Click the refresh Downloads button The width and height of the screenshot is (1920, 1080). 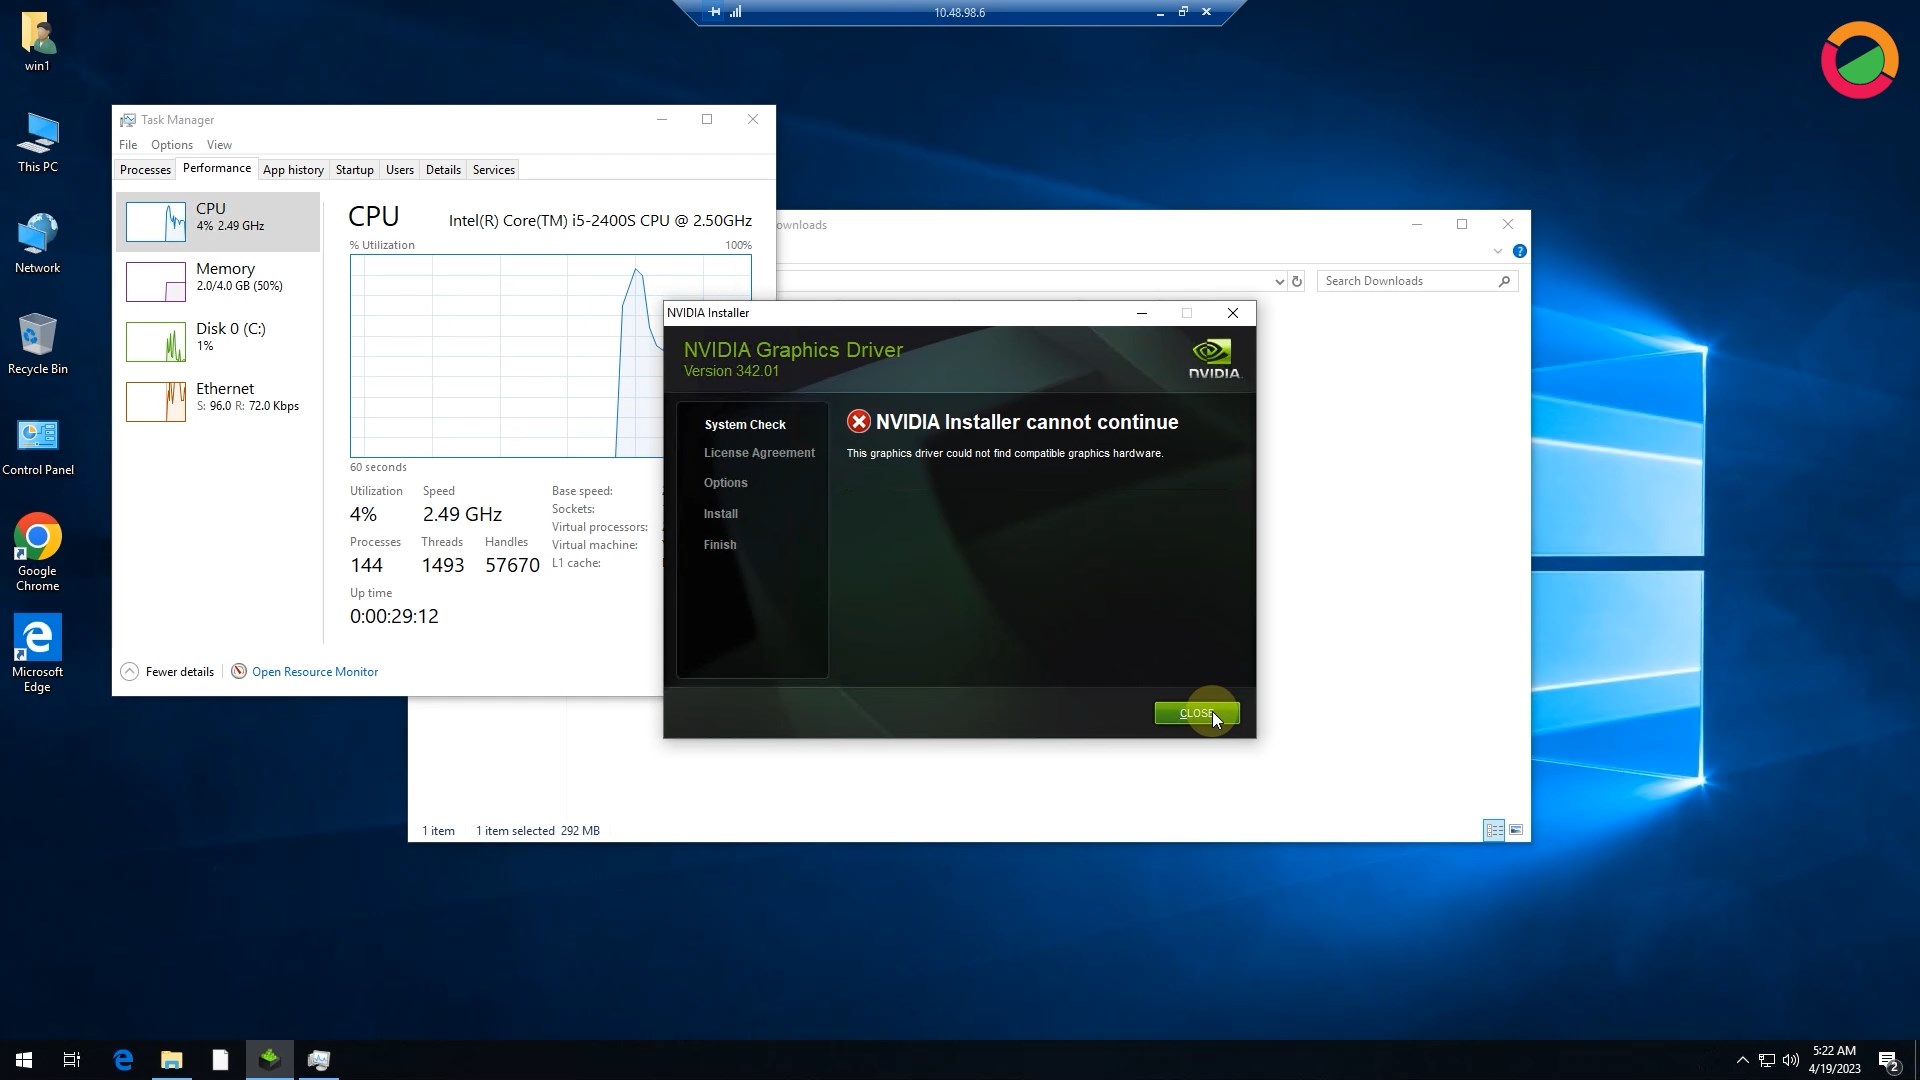[1296, 281]
